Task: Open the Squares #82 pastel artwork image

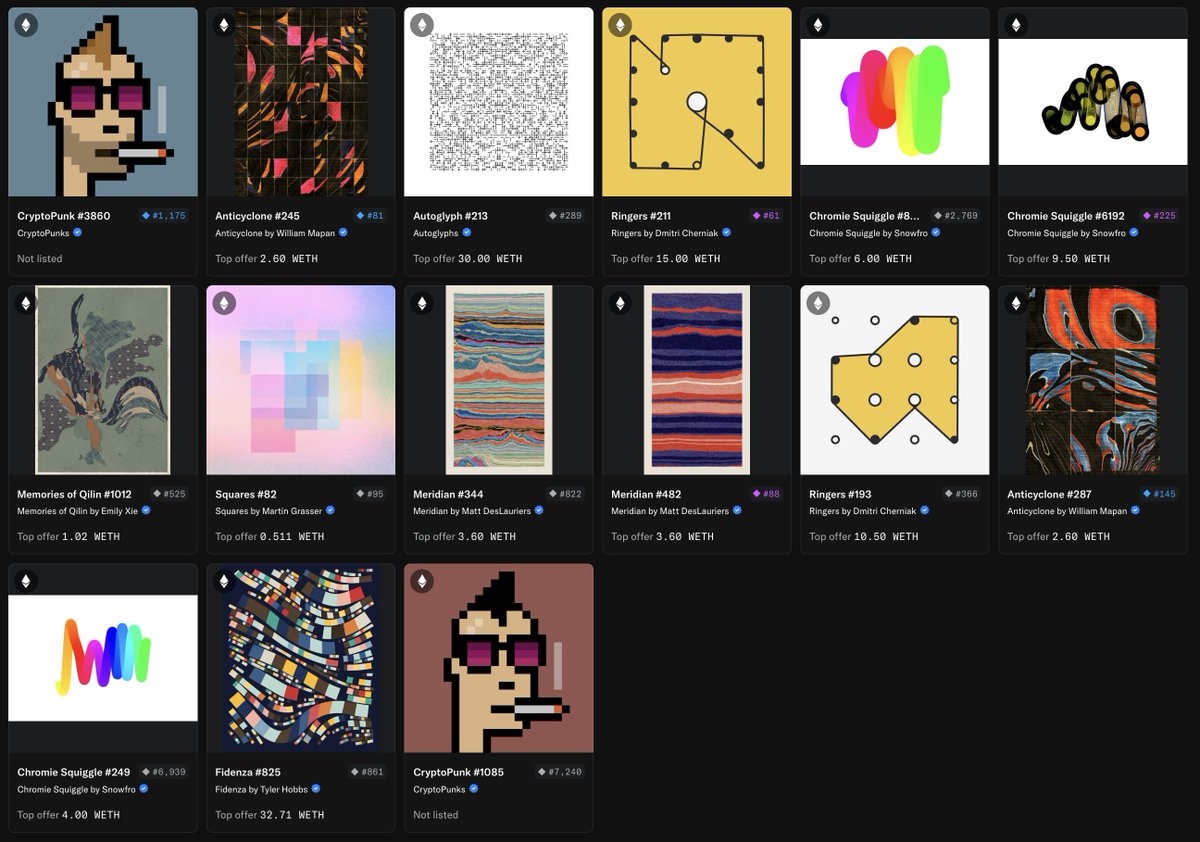Action: point(301,380)
